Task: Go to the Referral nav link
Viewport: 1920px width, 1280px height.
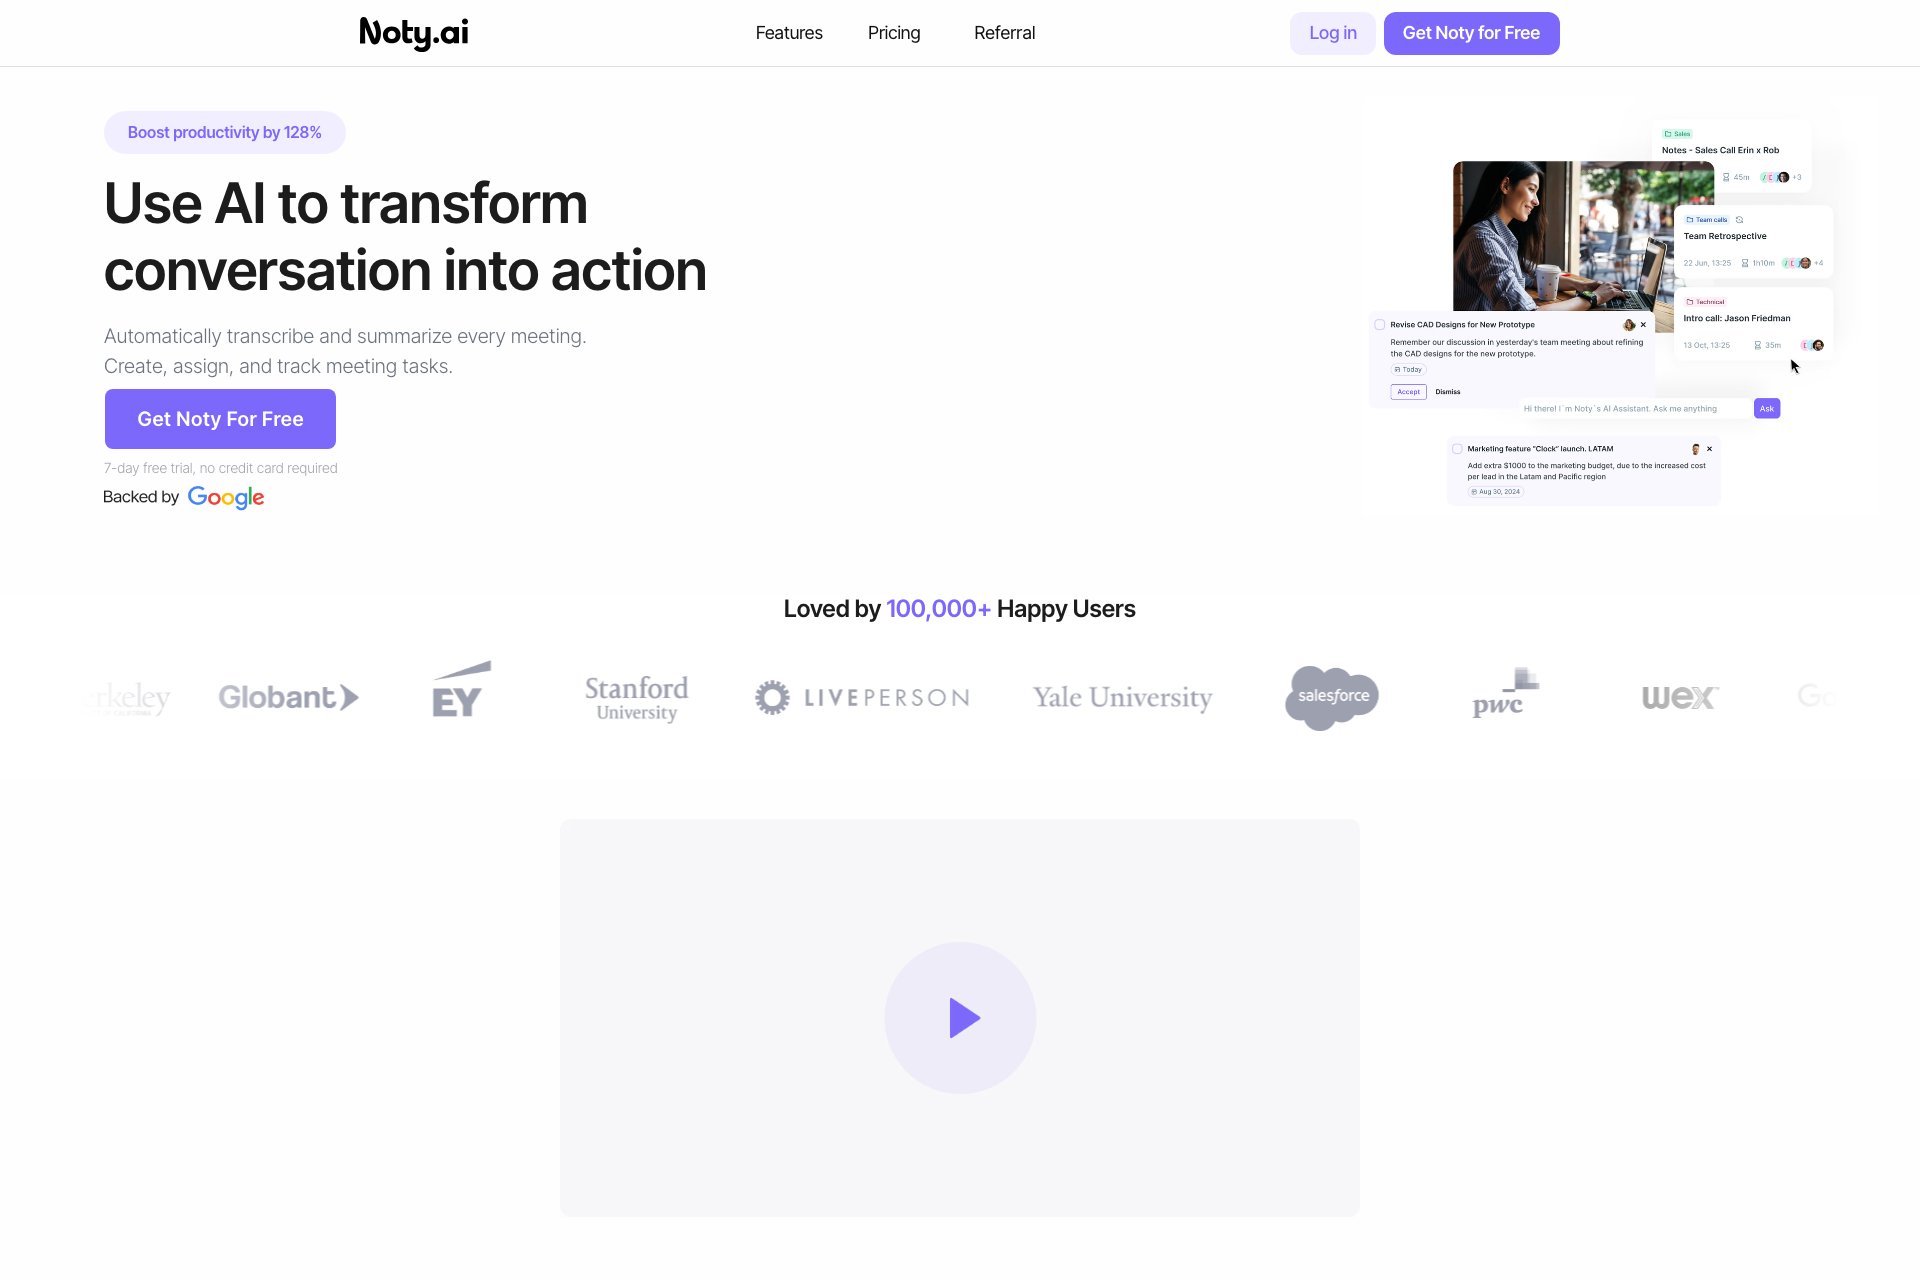Action: pyautogui.click(x=1004, y=33)
